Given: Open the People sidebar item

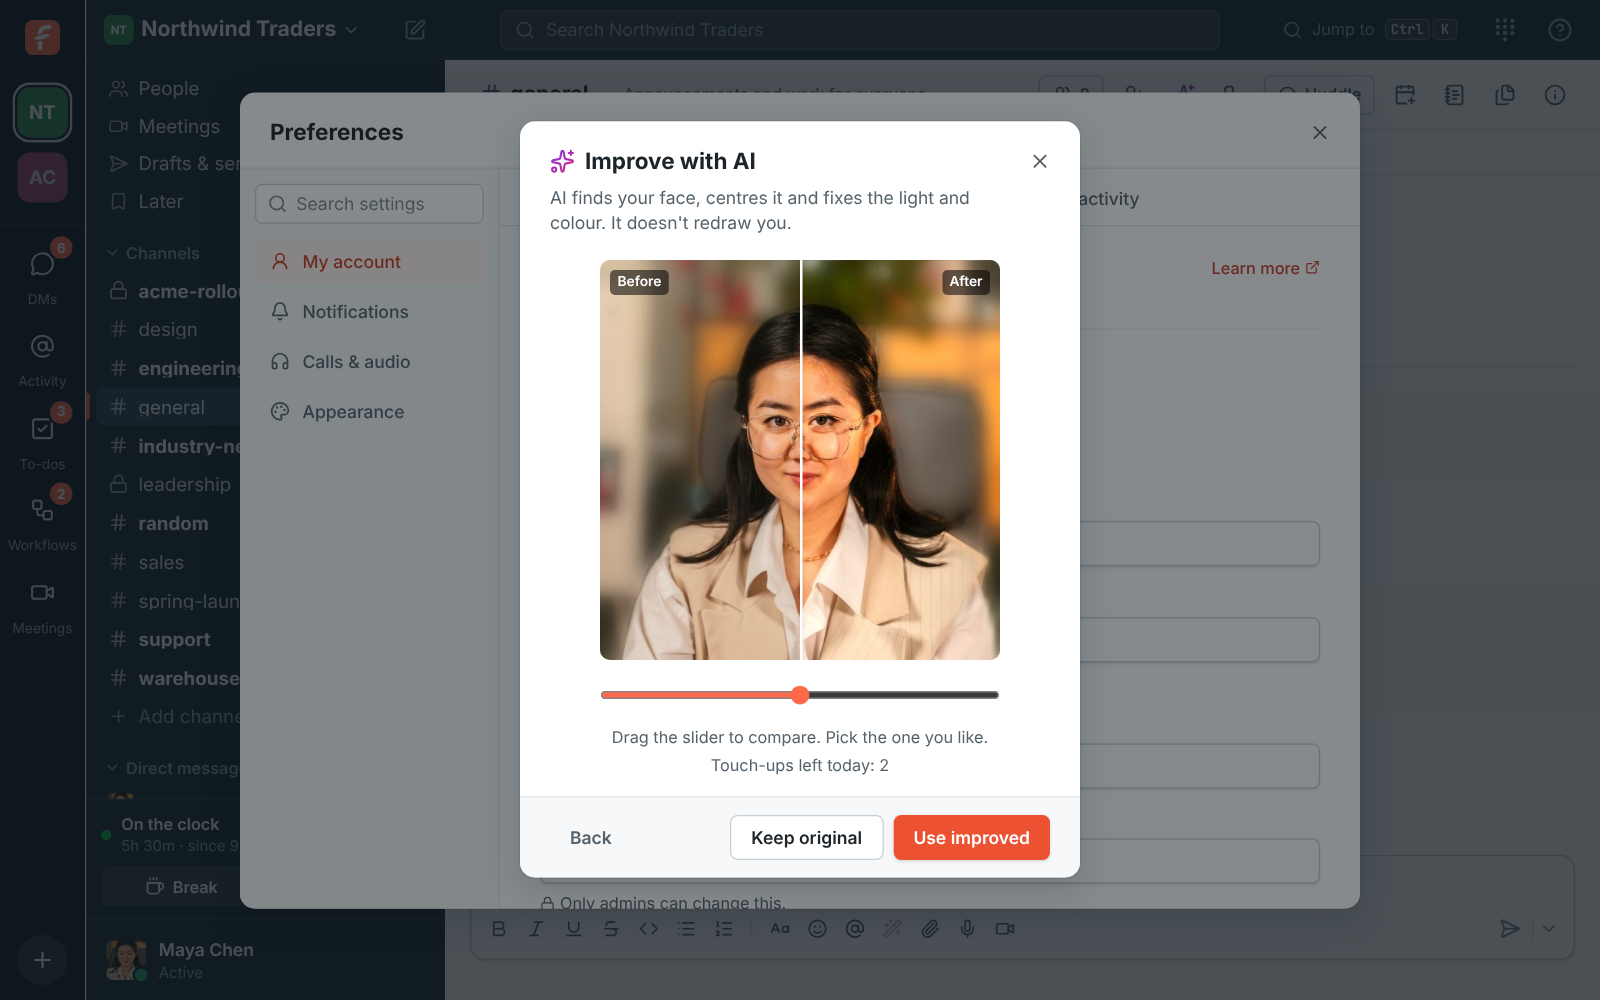Looking at the screenshot, I should [168, 89].
